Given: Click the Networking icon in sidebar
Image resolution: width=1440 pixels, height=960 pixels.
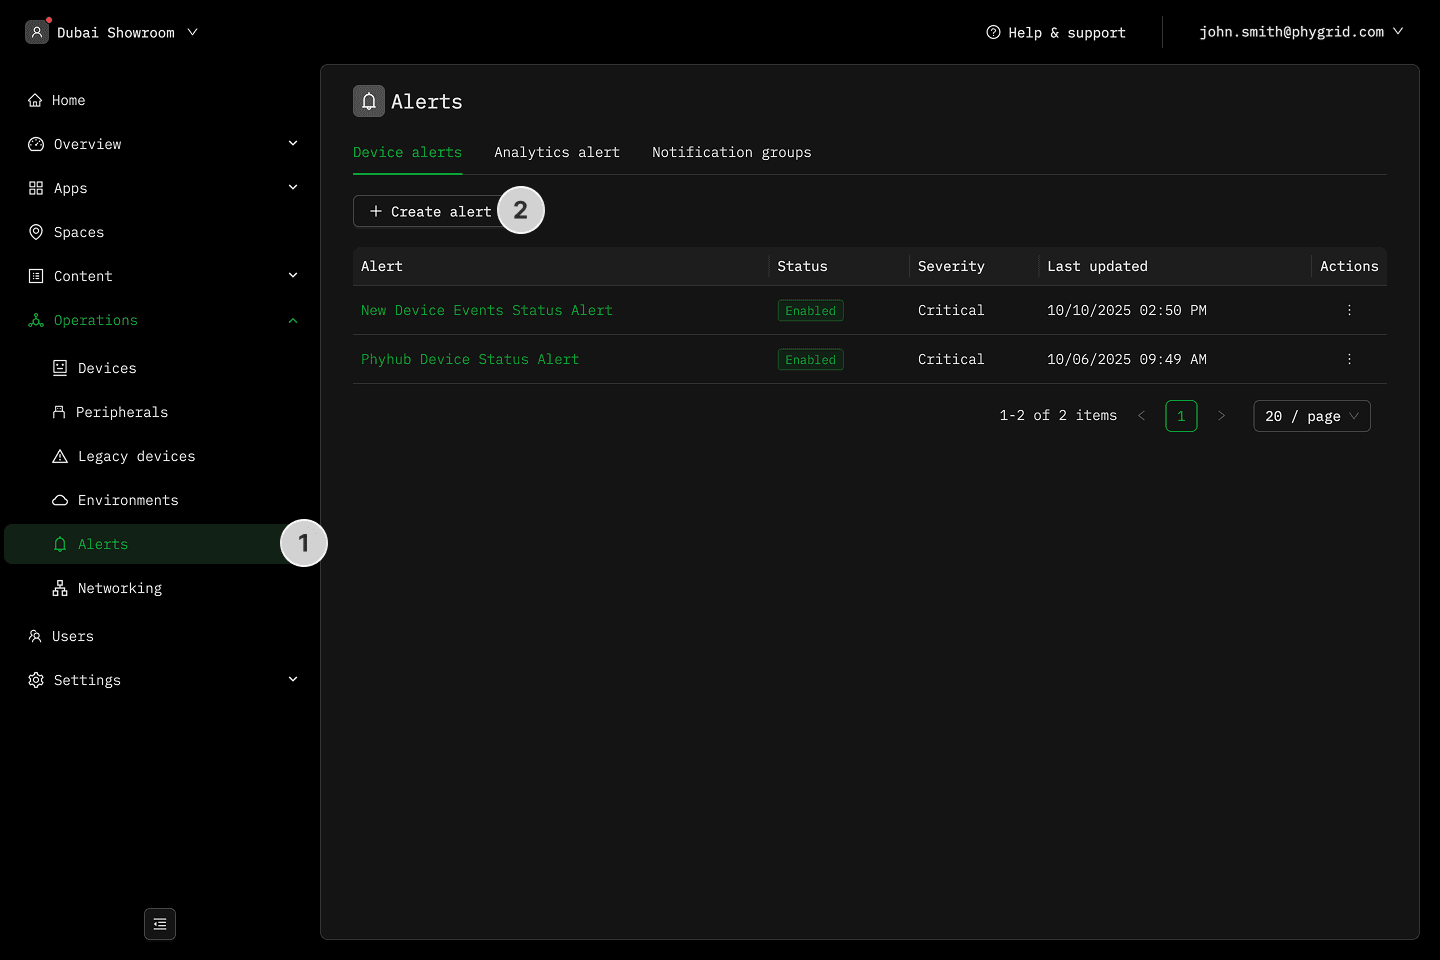Looking at the screenshot, I should tap(60, 588).
